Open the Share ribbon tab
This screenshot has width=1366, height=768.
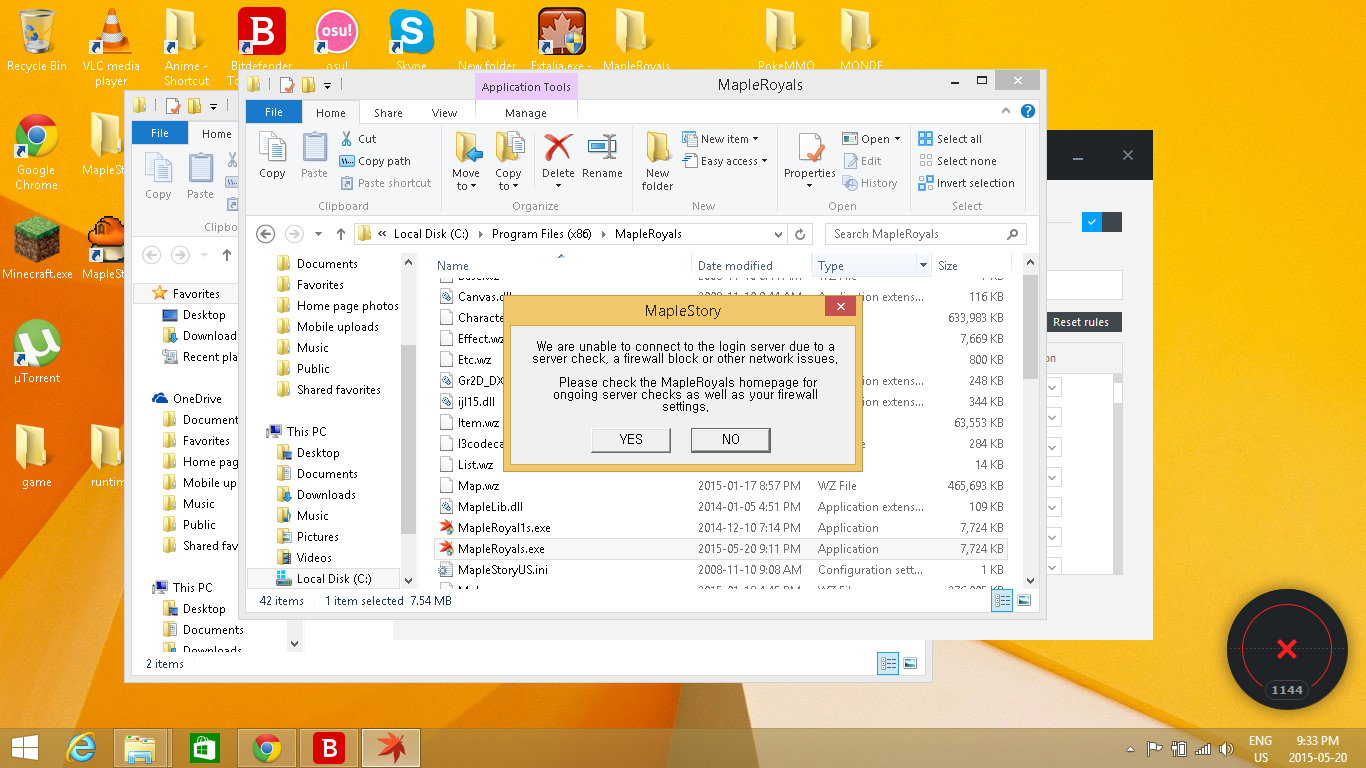pos(388,113)
